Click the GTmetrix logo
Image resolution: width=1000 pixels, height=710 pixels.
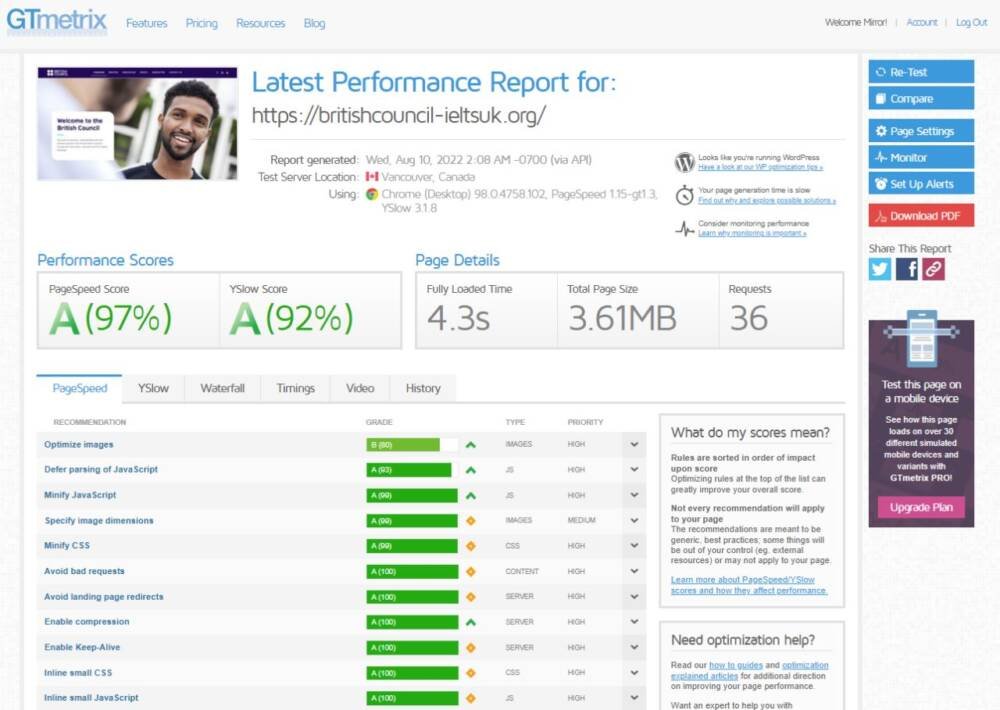(x=56, y=21)
